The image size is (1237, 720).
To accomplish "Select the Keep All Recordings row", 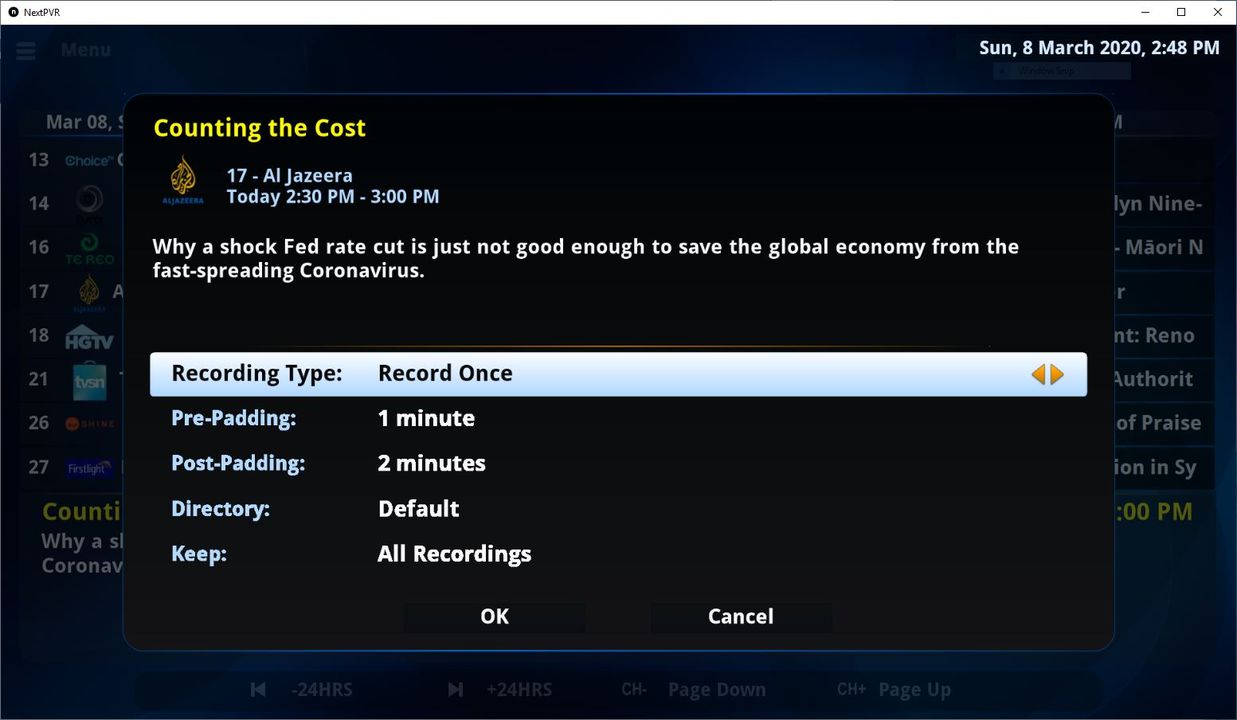I will point(617,554).
